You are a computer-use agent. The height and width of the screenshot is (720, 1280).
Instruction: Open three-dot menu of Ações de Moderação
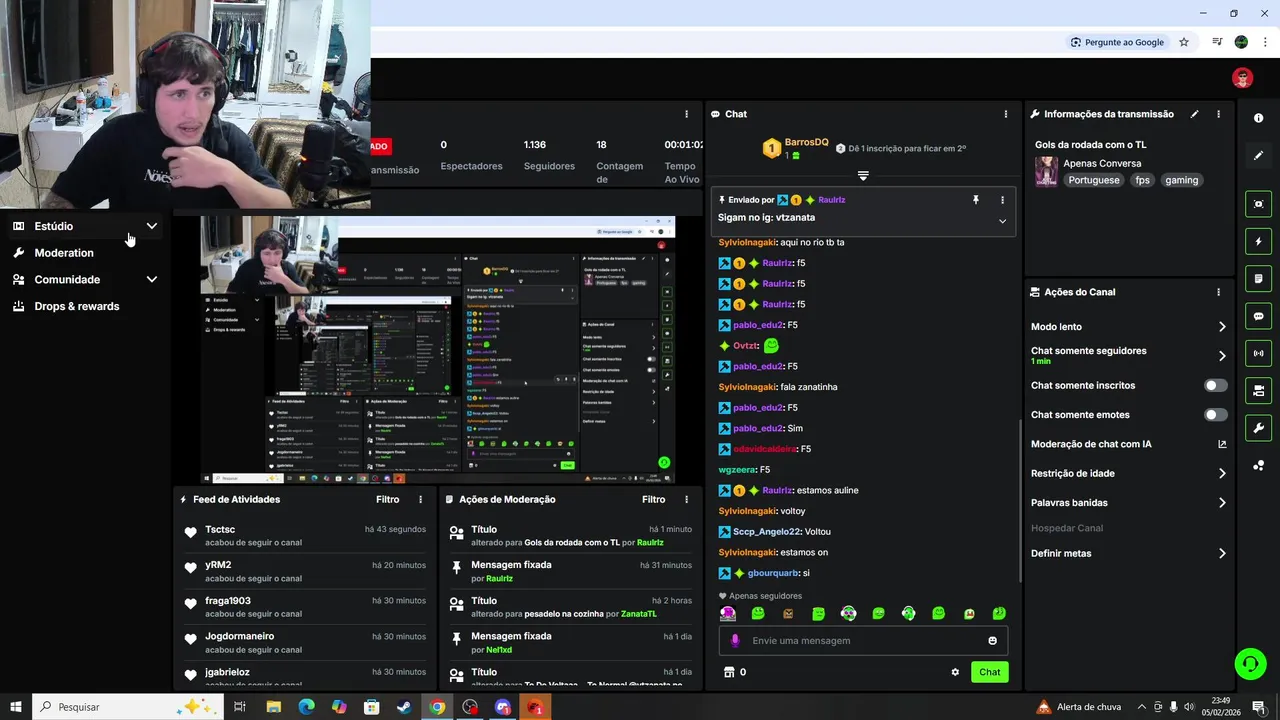(x=686, y=499)
